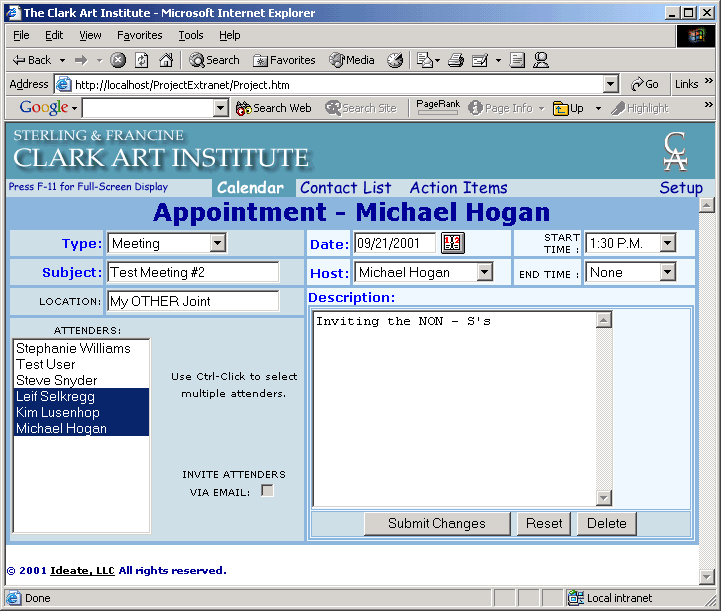Click the Subject input field
Screen dimensions: 721x611
point(193,272)
